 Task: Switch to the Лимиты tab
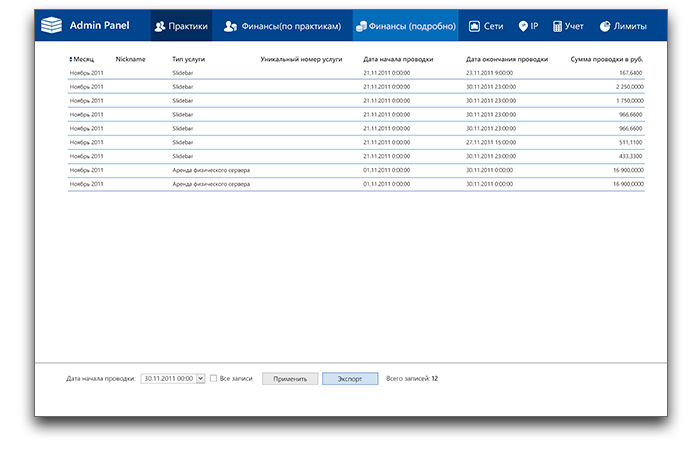coord(630,26)
